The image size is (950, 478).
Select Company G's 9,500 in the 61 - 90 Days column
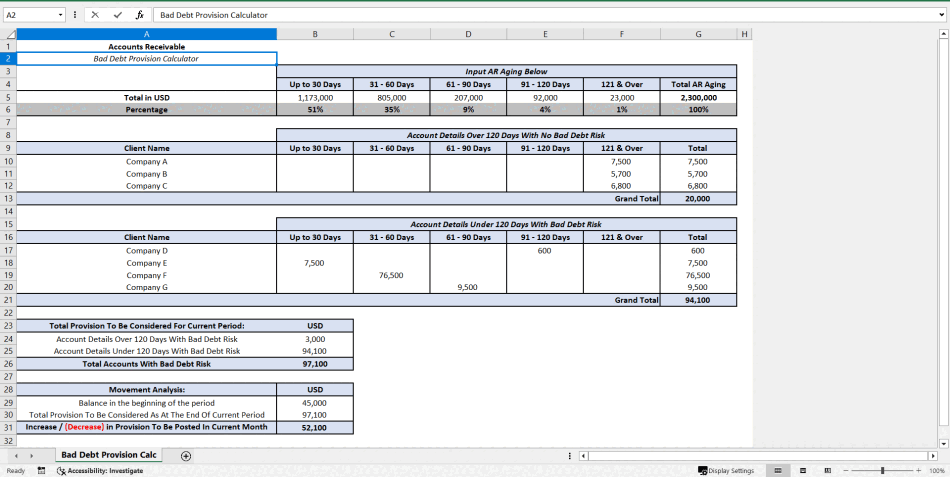point(468,288)
